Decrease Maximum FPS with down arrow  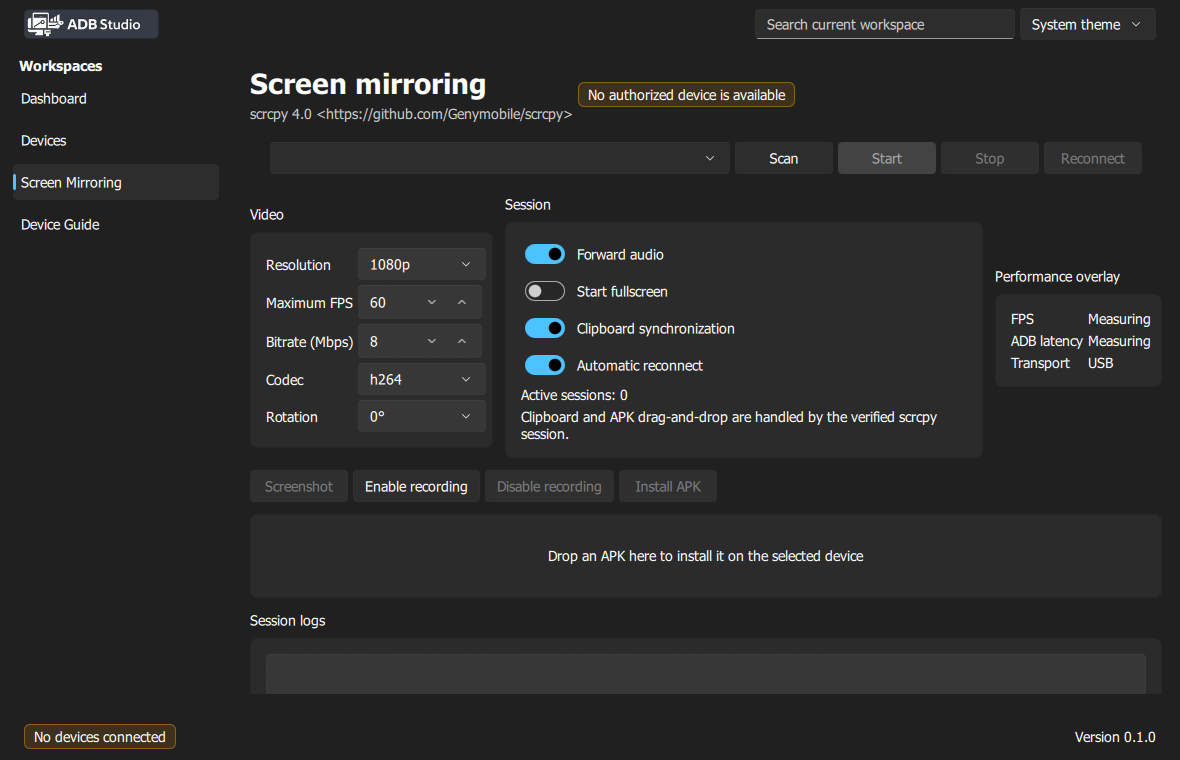pyautogui.click(x=432, y=302)
